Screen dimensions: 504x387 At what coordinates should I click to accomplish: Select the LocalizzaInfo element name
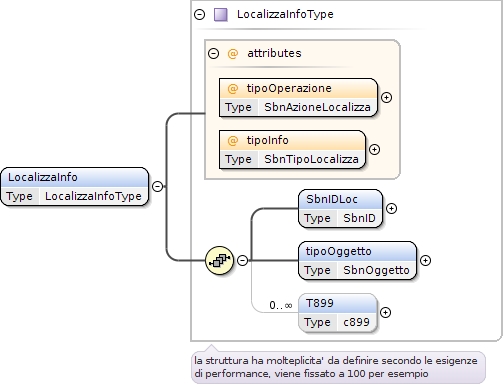(x=43, y=177)
